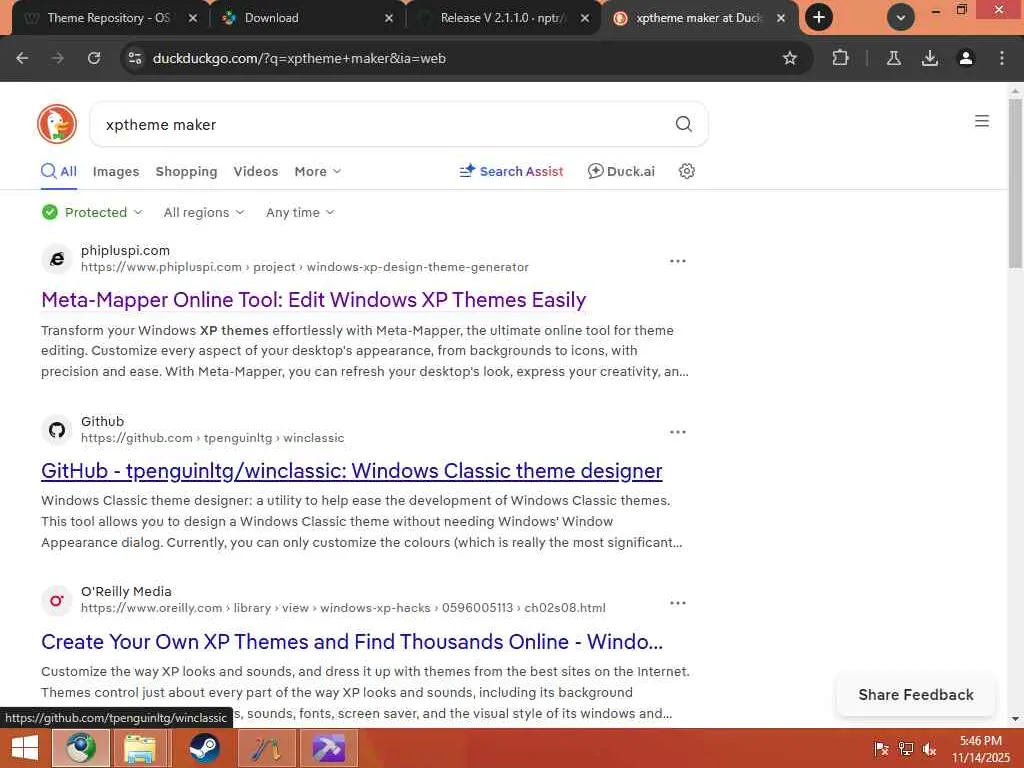Open more options for Github result

coord(678,432)
